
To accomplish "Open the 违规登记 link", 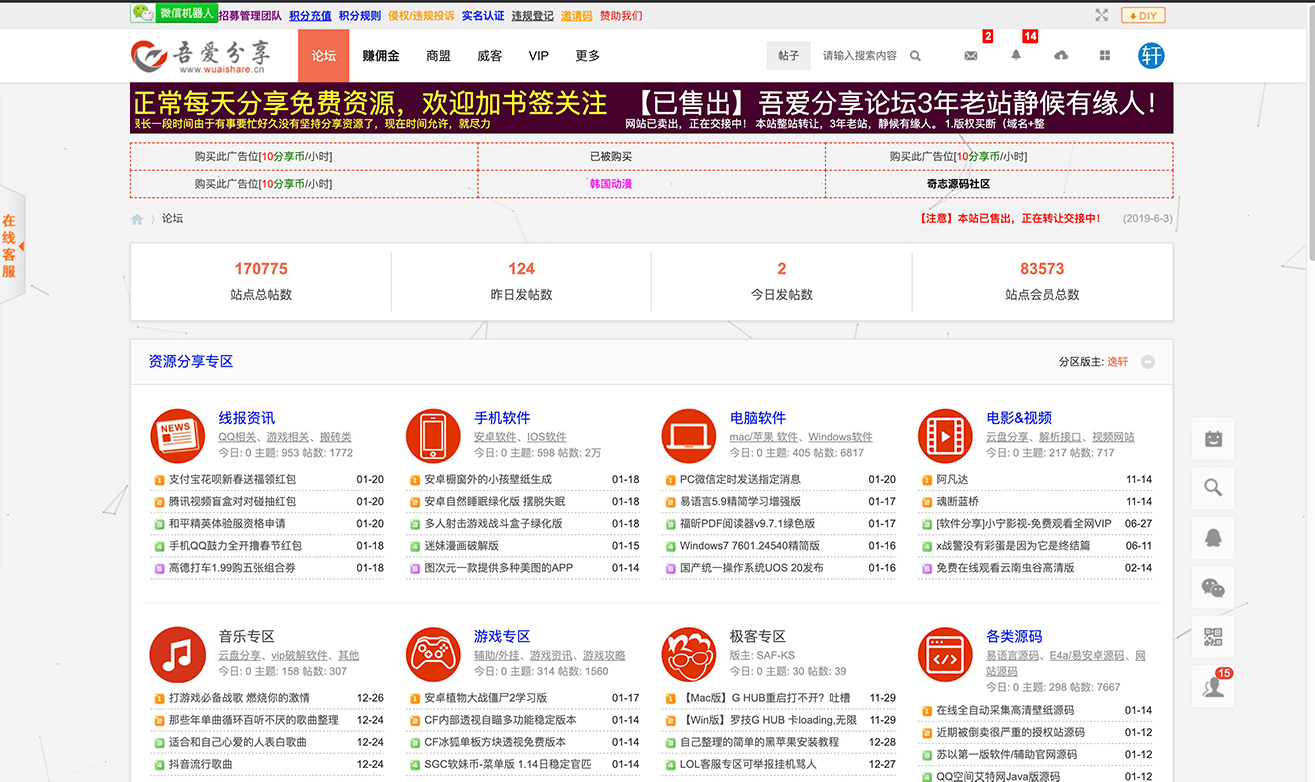I will [533, 16].
